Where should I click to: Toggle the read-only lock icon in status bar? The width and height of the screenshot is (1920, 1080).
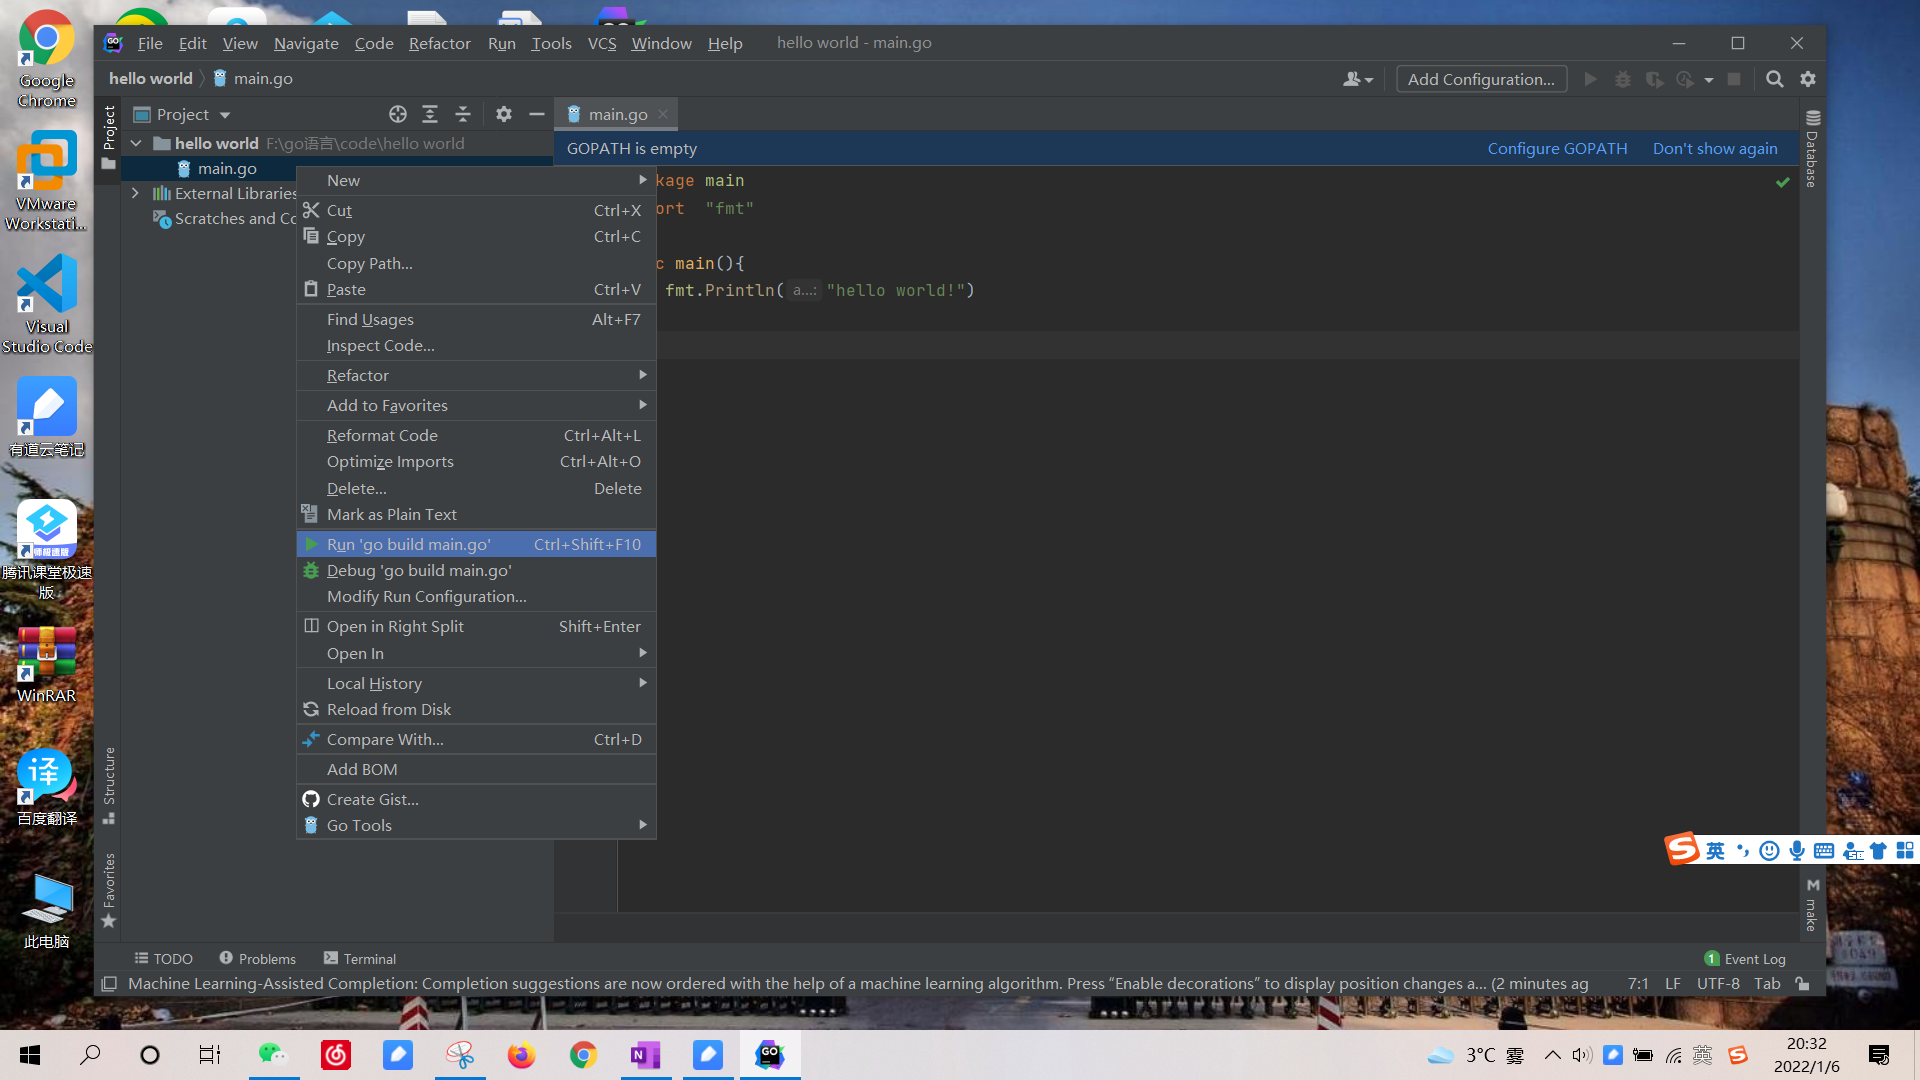click(1802, 983)
